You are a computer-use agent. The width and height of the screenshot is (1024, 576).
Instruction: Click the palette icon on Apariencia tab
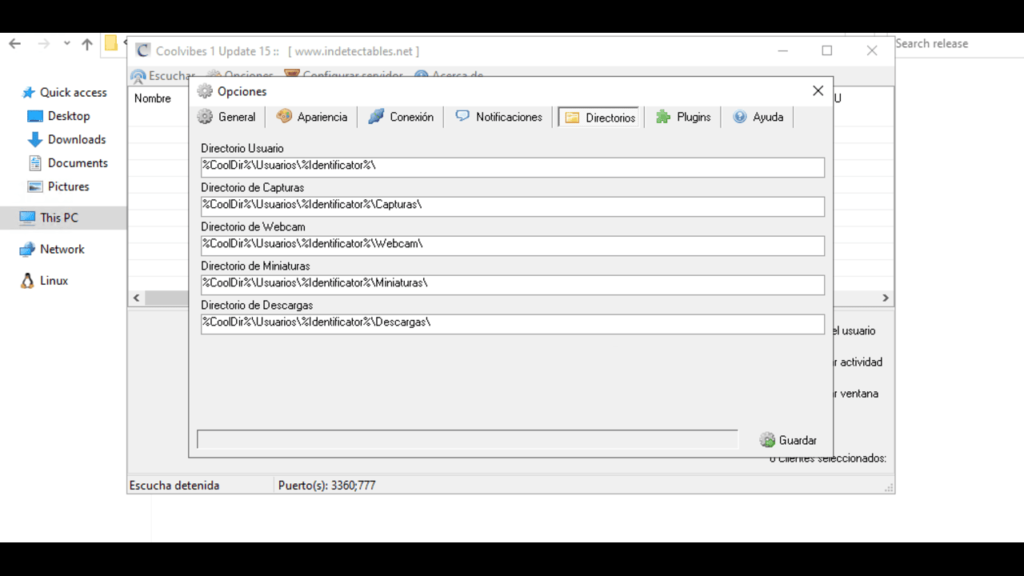coord(284,116)
